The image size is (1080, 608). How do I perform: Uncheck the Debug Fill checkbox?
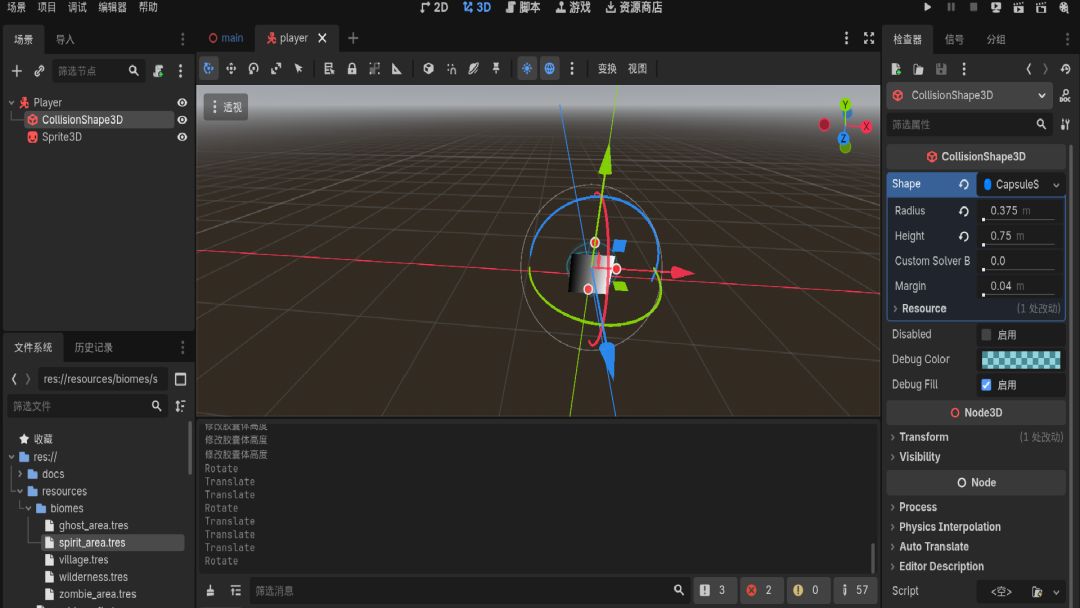pyautogui.click(x=986, y=385)
